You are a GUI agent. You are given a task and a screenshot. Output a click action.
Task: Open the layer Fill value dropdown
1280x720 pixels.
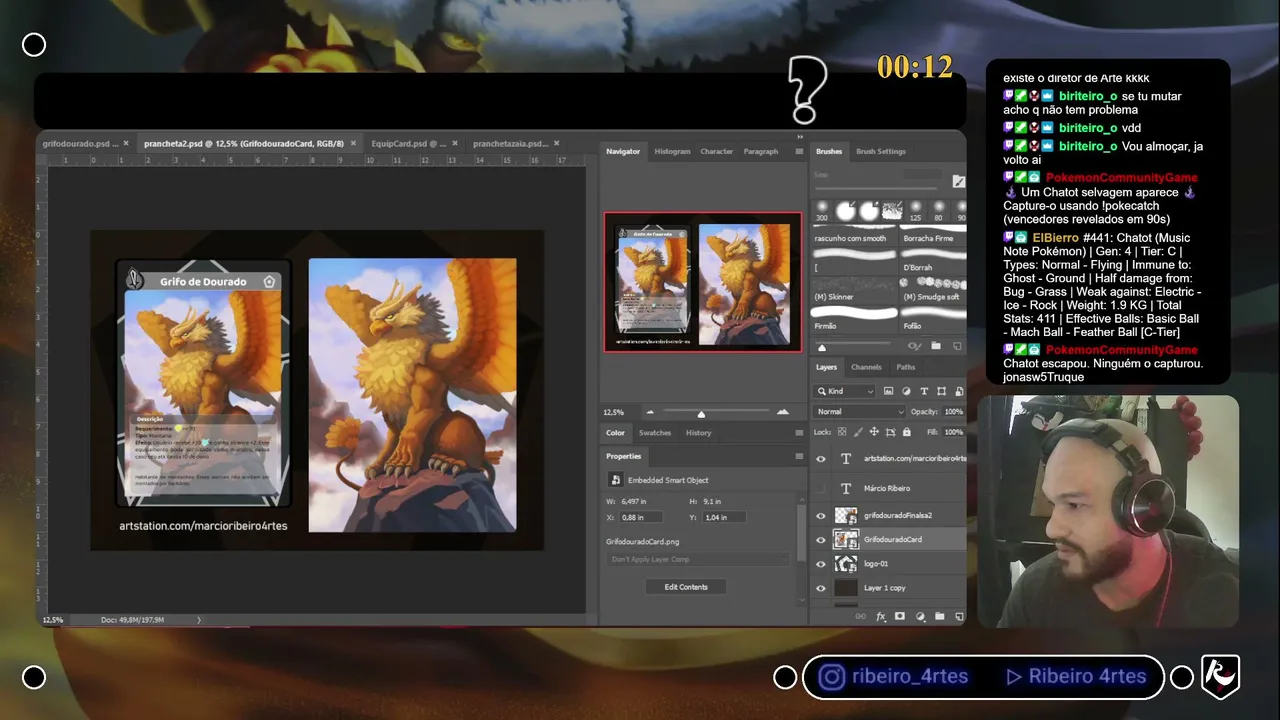click(x=953, y=432)
